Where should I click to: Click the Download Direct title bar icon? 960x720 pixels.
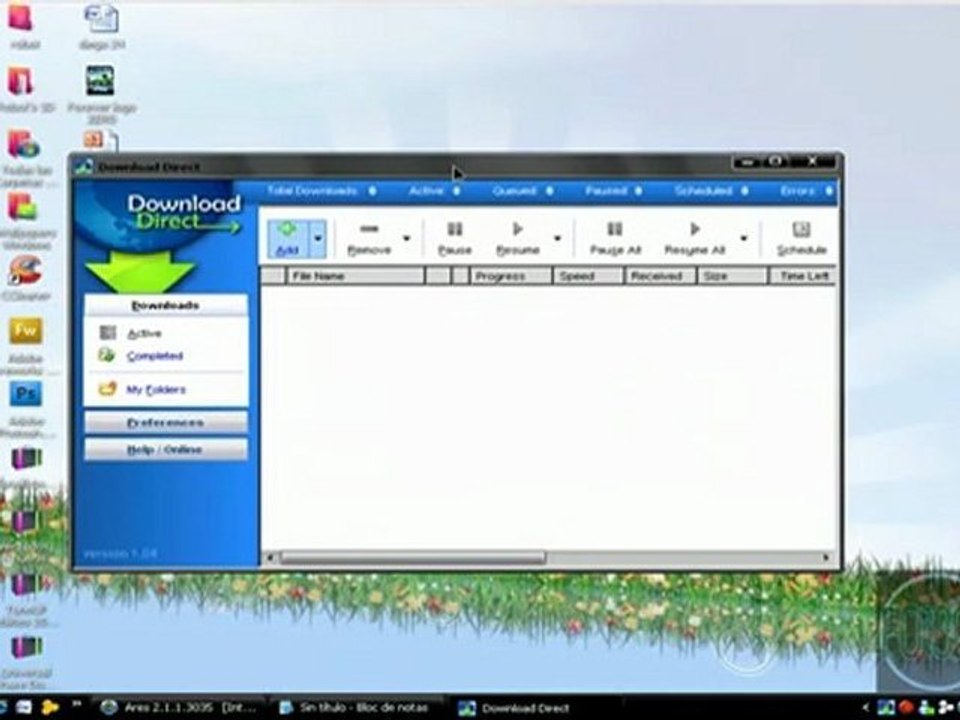(x=83, y=167)
